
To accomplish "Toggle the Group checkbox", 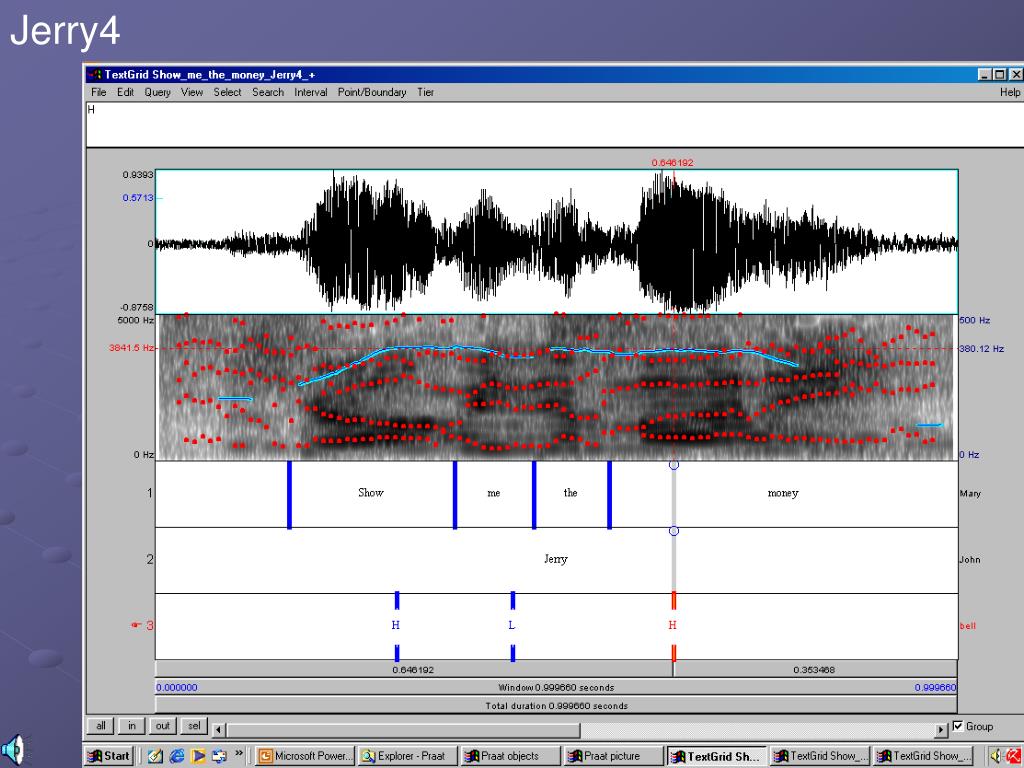I will [958, 726].
